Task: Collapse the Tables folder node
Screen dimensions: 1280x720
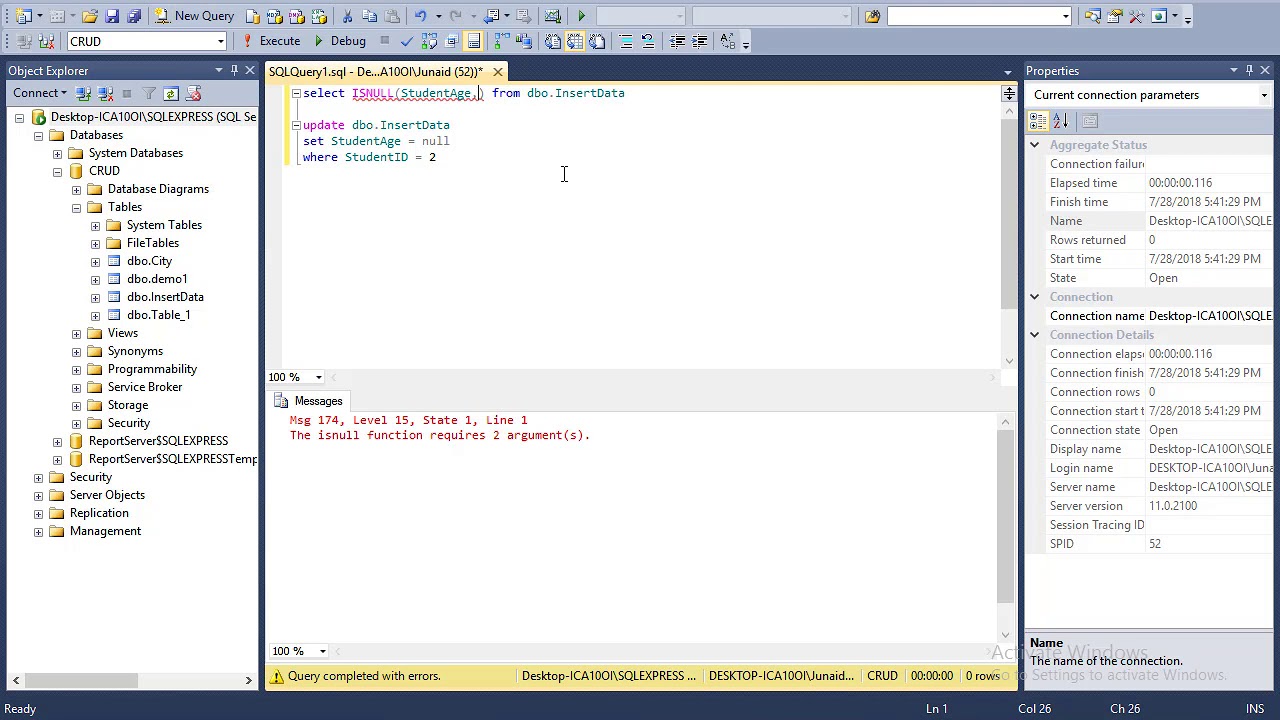Action: [x=76, y=207]
